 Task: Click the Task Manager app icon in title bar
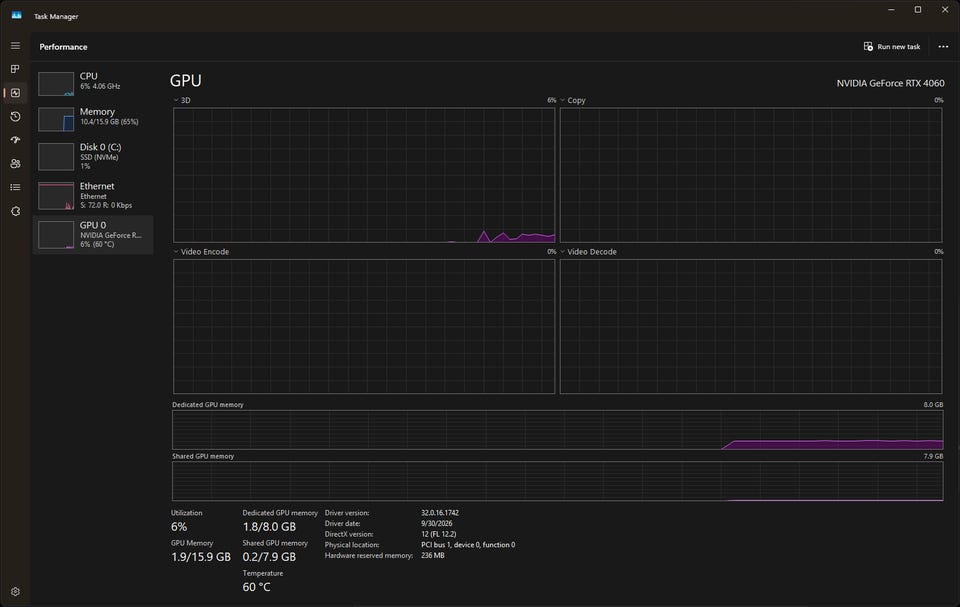click(17, 15)
